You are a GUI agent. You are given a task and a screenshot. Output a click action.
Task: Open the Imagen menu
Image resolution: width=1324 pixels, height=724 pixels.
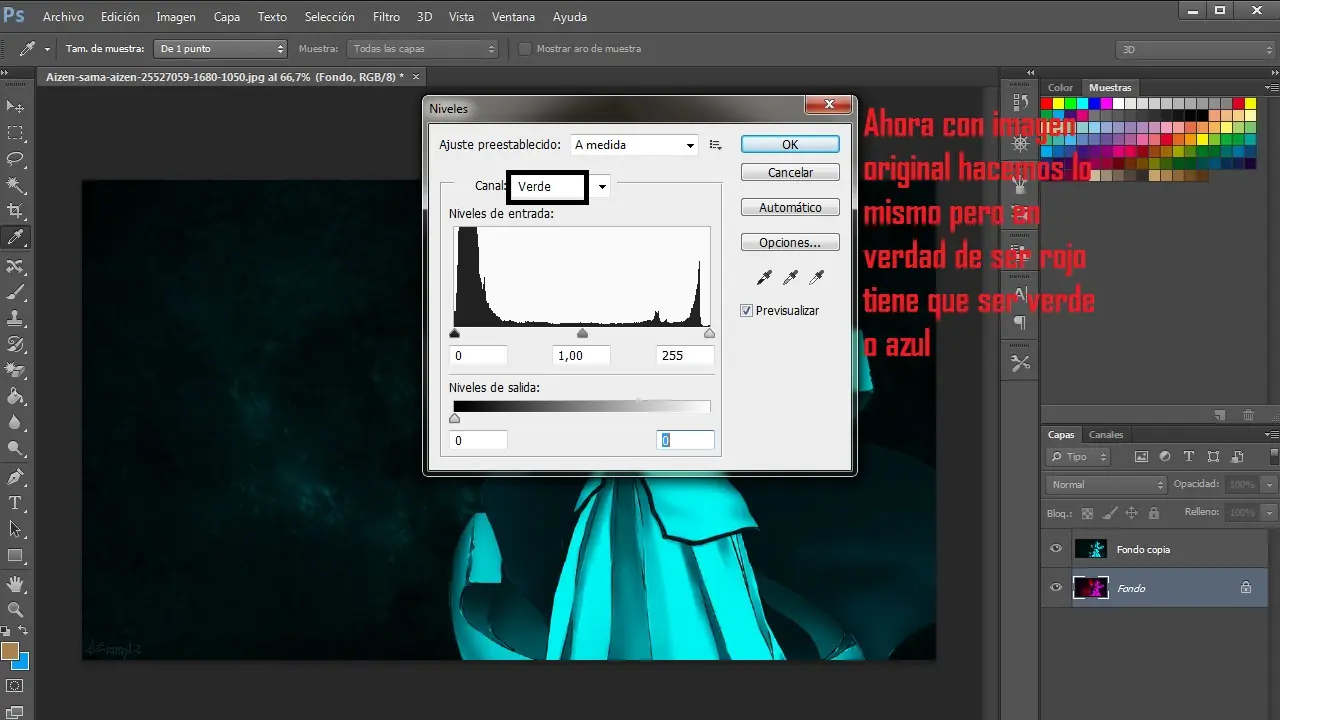[x=176, y=17]
